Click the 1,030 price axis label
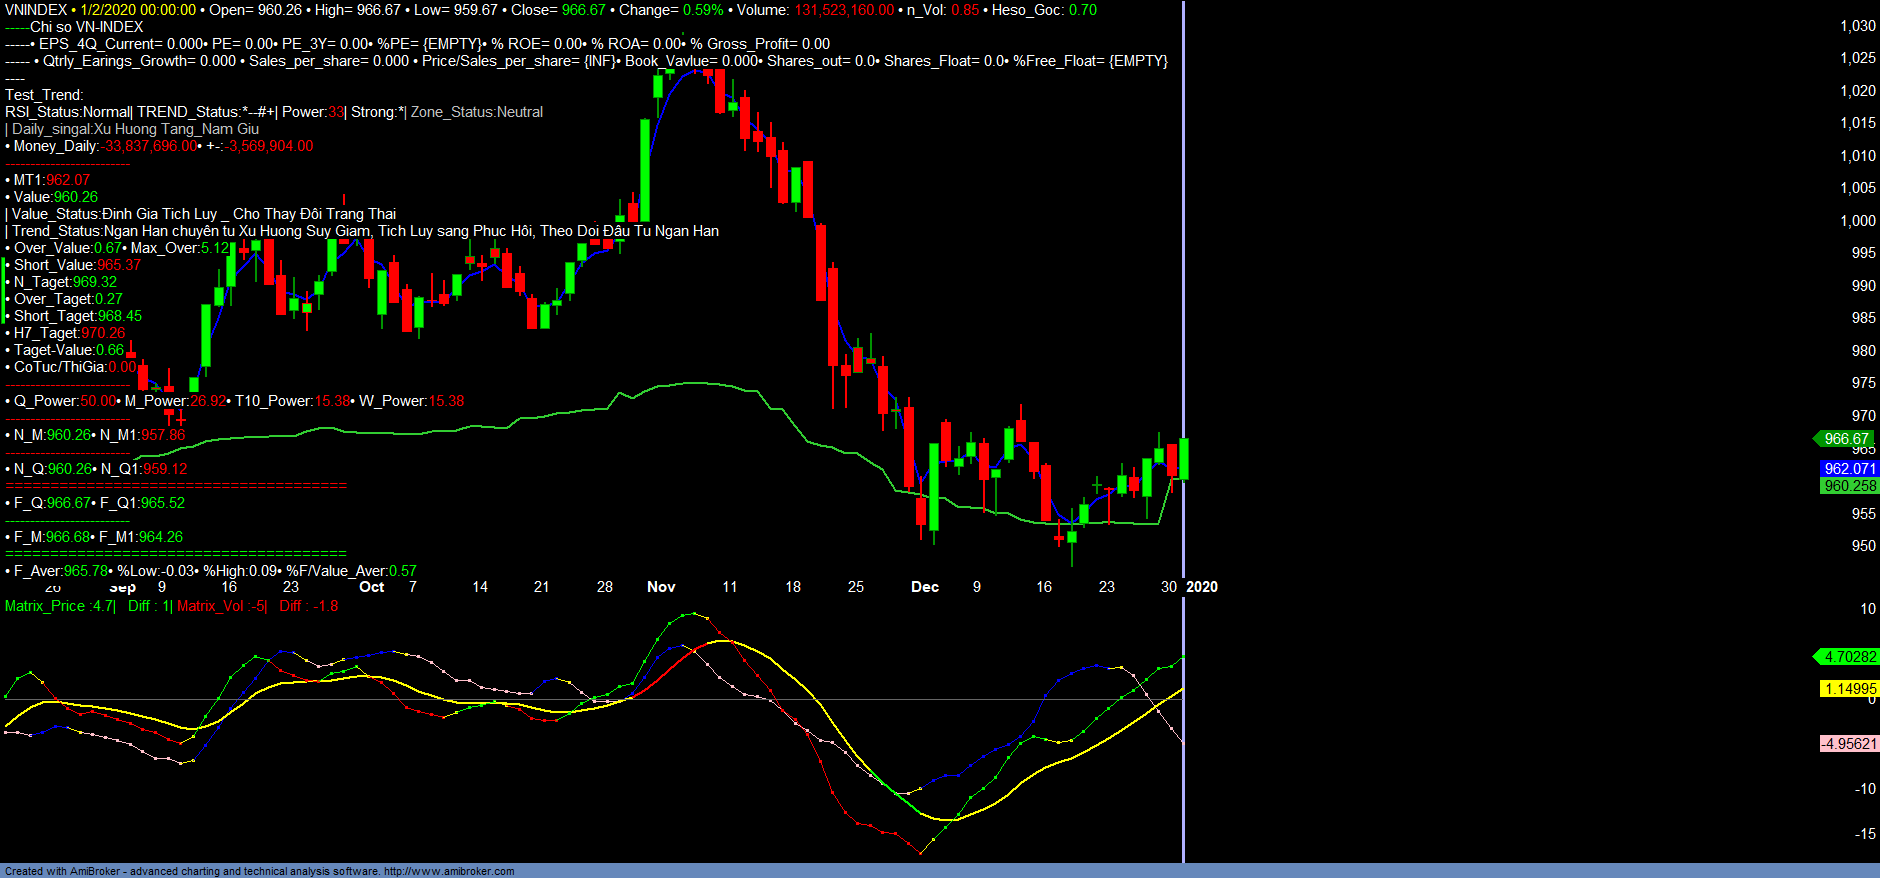This screenshot has height=878, width=1880. (1858, 26)
